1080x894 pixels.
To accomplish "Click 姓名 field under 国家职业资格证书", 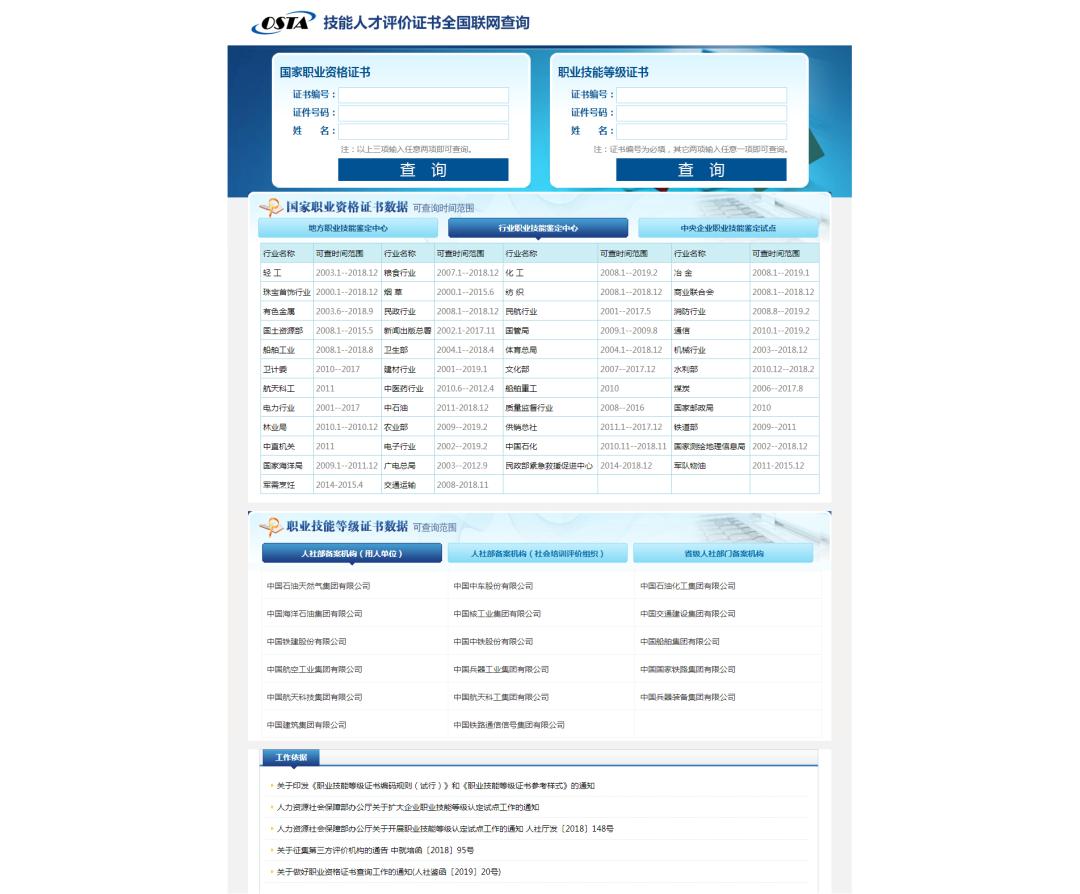I will (x=423, y=131).
